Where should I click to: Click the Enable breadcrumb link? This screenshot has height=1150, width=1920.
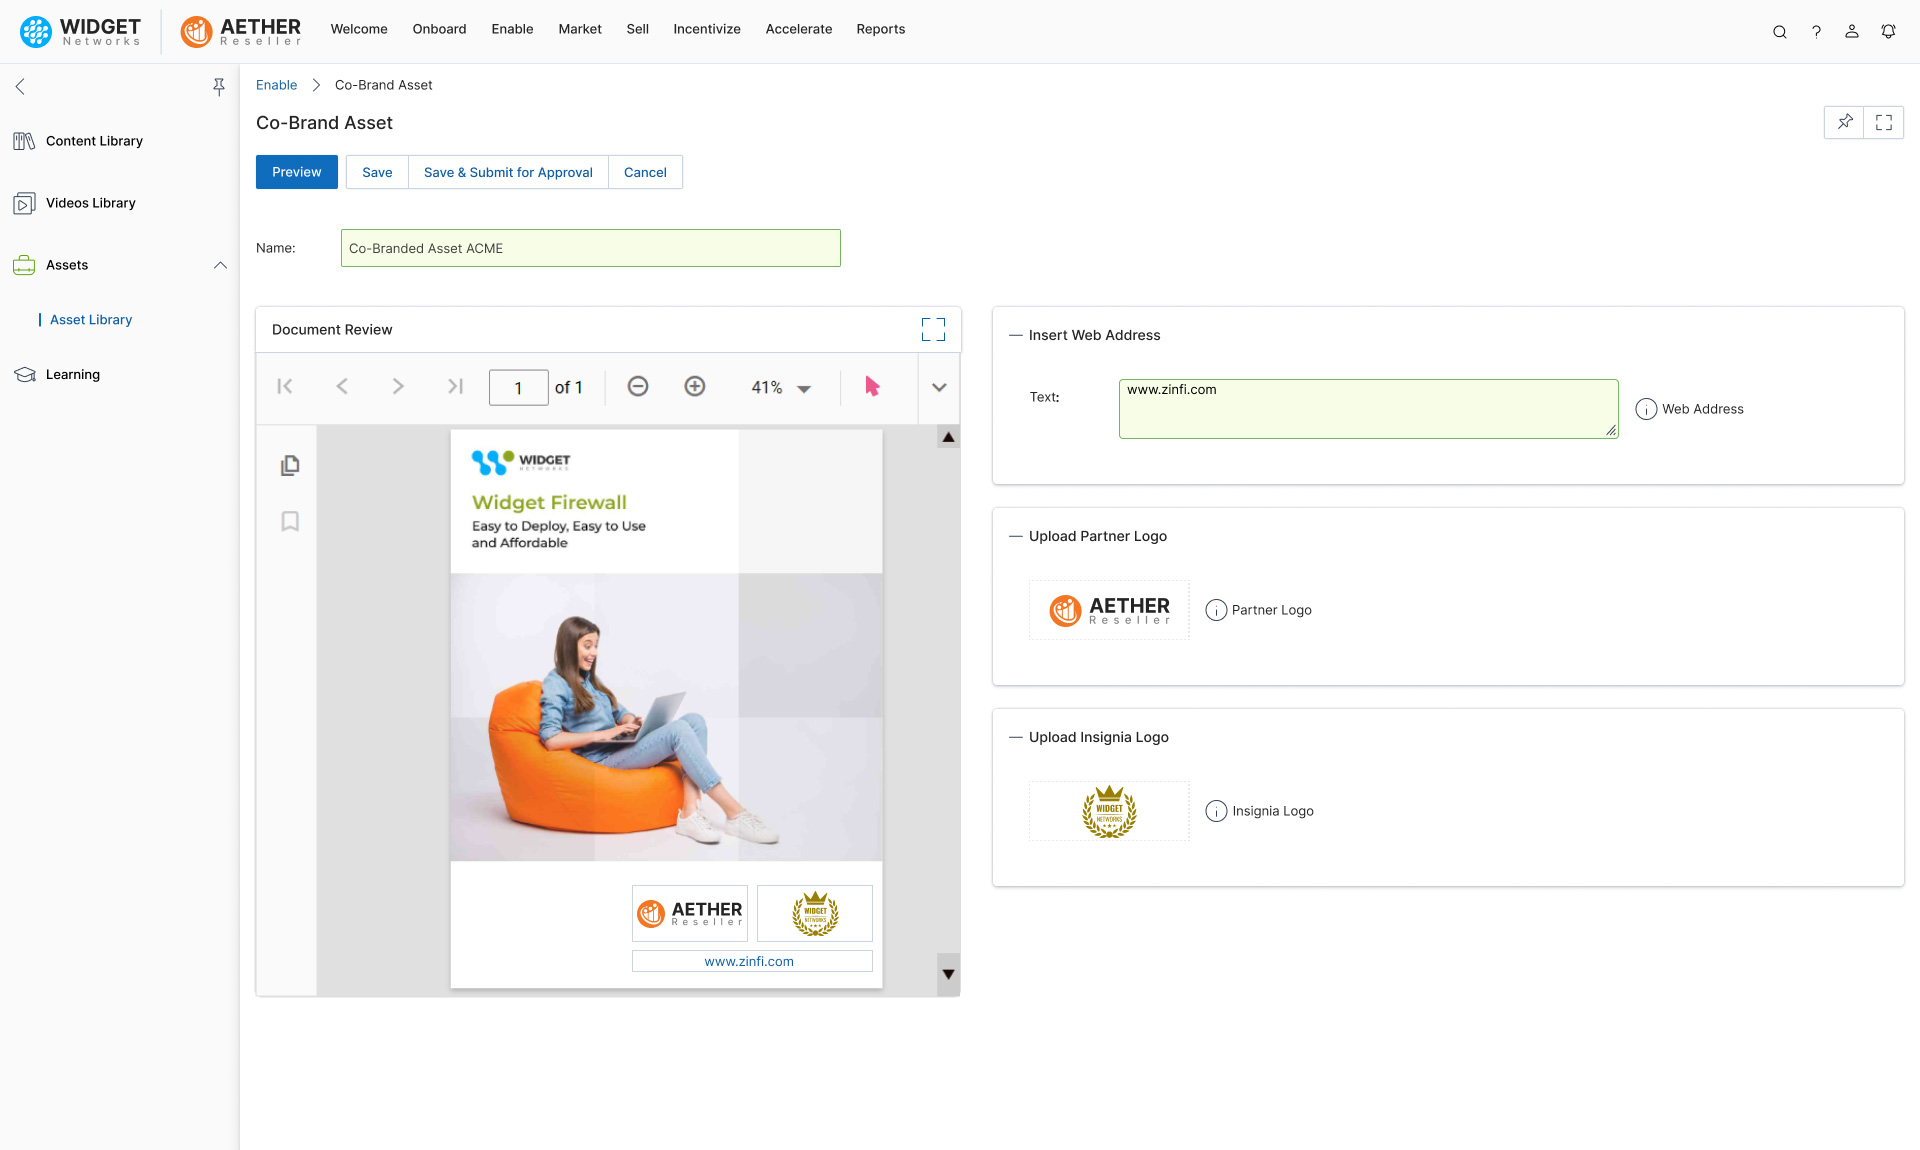[x=276, y=85]
